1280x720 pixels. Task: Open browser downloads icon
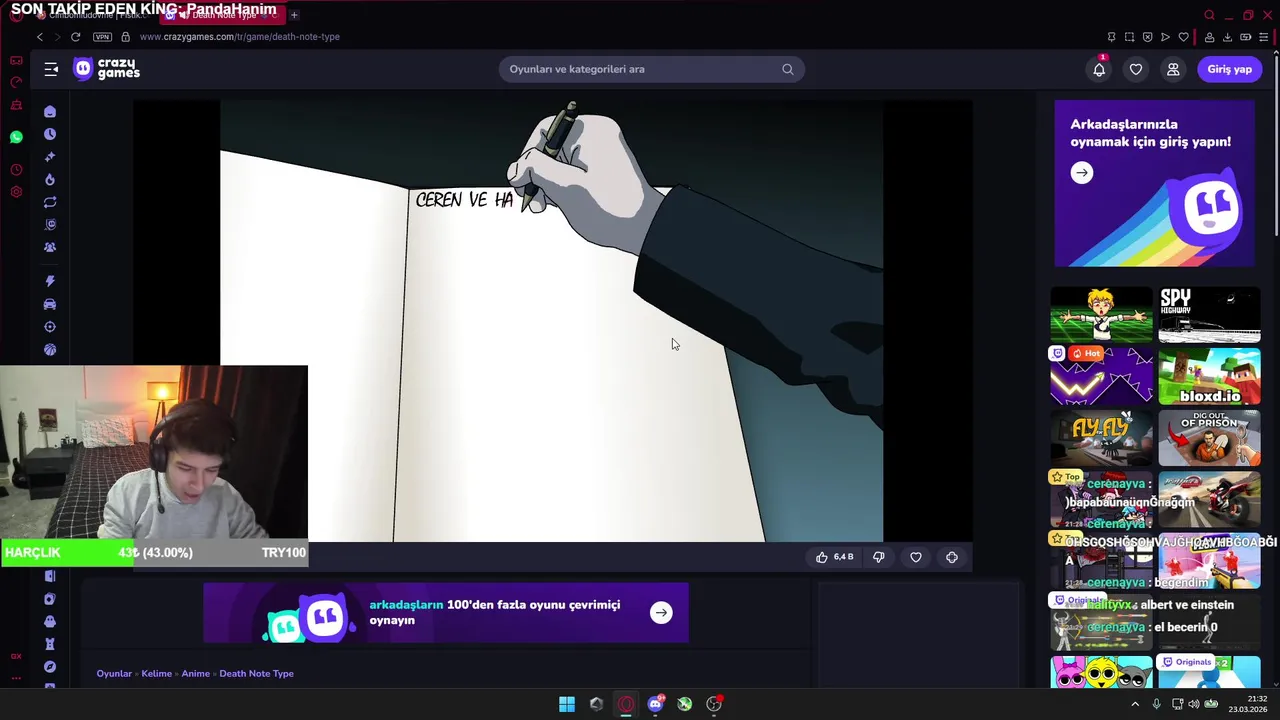coord(1227,37)
